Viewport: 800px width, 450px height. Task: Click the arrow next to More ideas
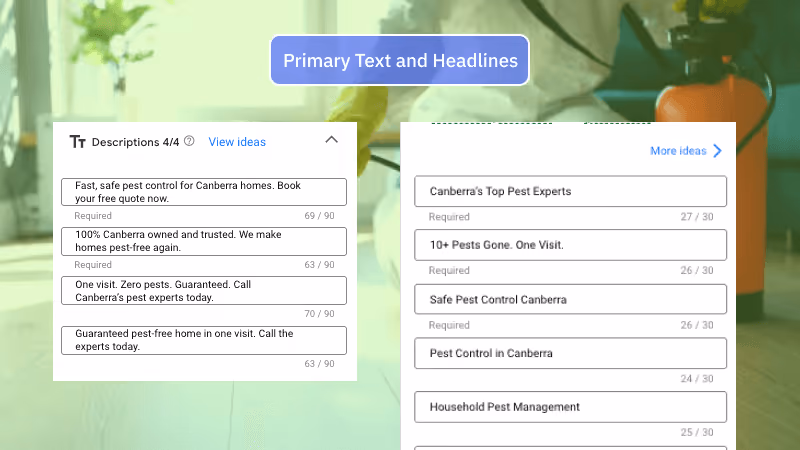click(717, 151)
